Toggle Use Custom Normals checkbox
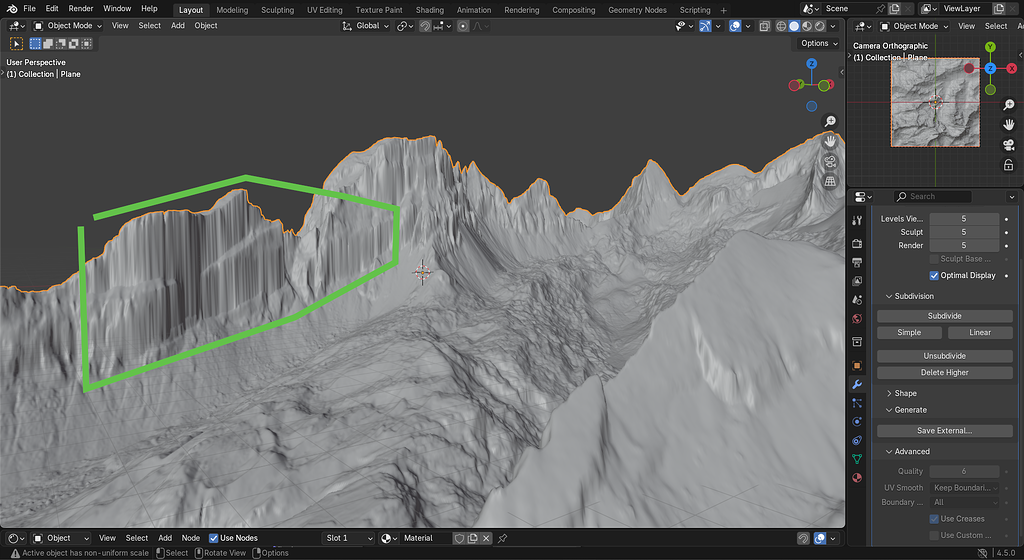The height and width of the screenshot is (560, 1024). click(934, 535)
